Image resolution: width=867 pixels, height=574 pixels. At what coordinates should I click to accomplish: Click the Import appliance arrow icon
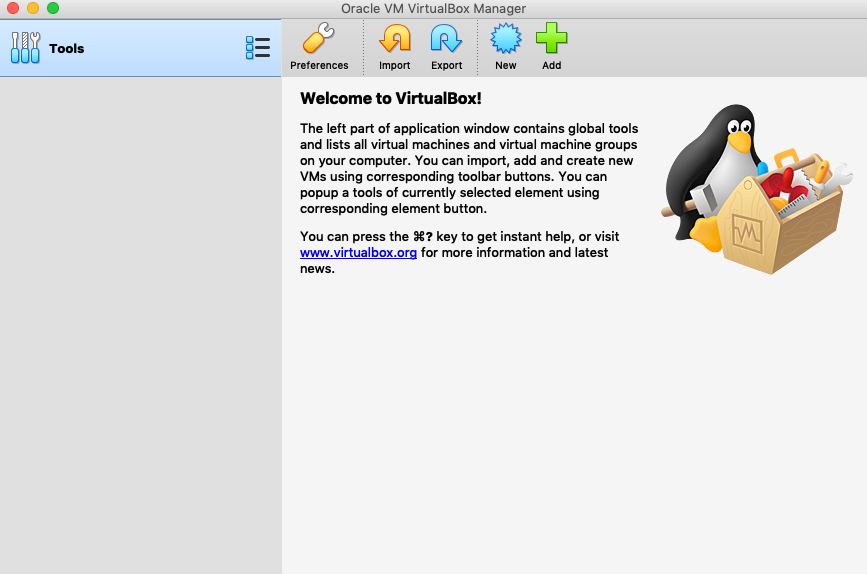click(x=394, y=39)
